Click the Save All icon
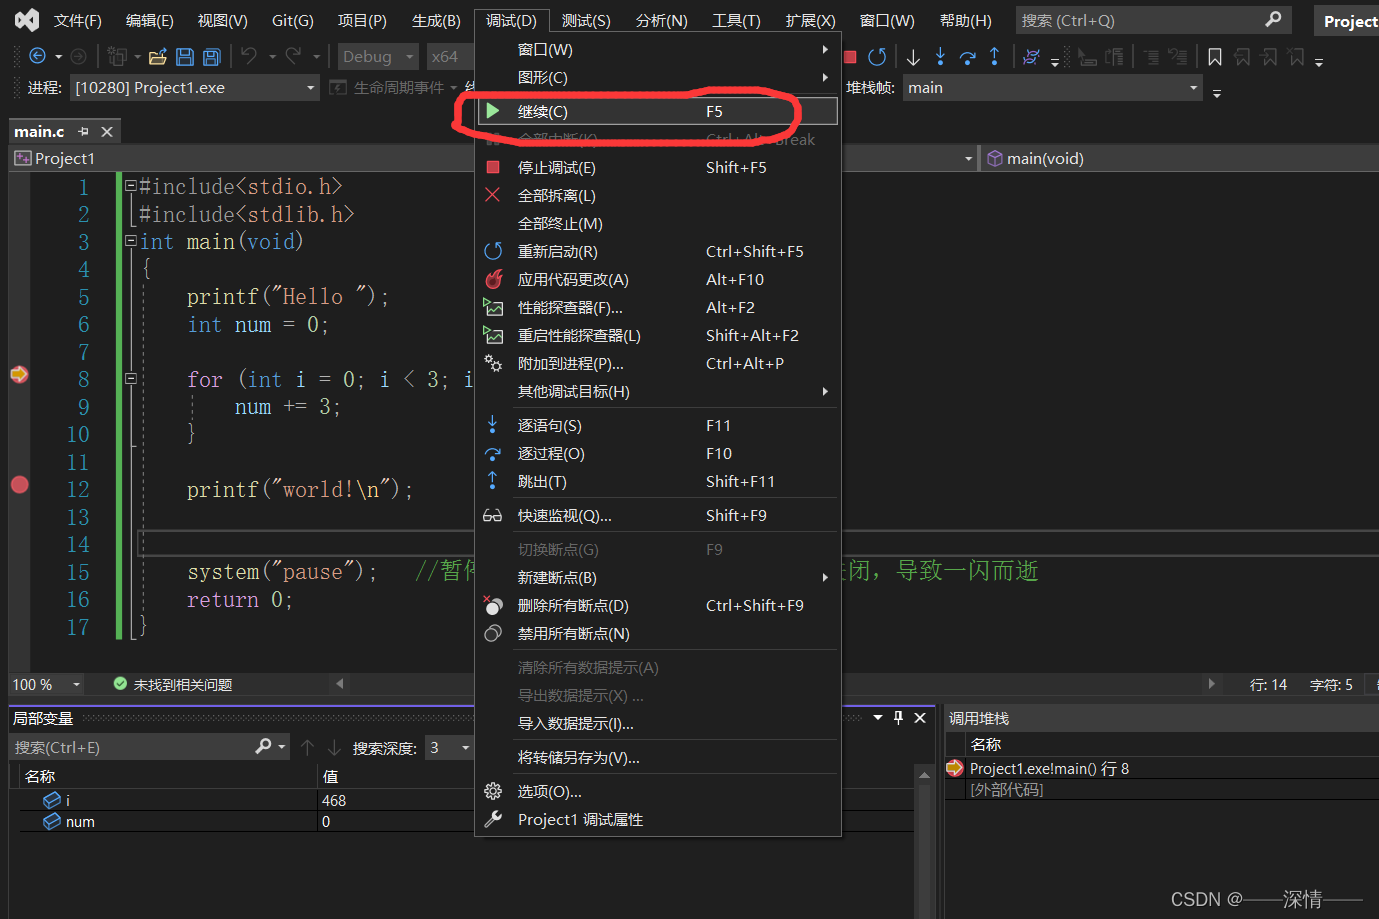Image resolution: width=1379 pixels, height=919 pixels. coord(212,57)
